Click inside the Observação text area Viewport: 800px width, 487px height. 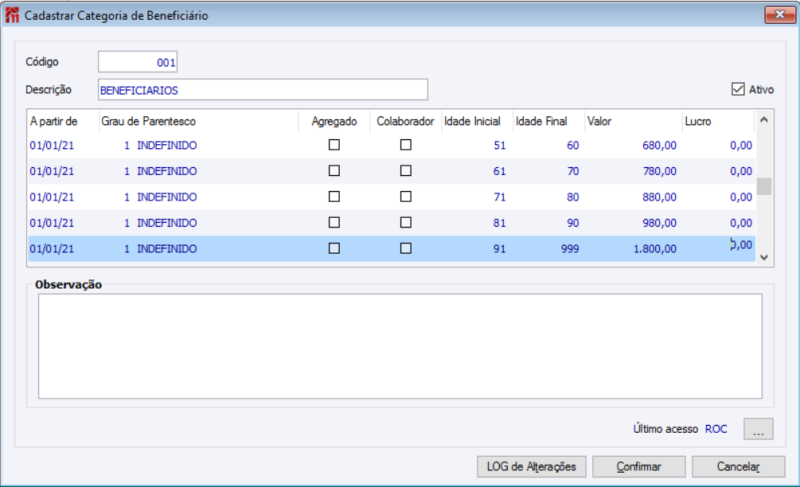tap(400, 346)
